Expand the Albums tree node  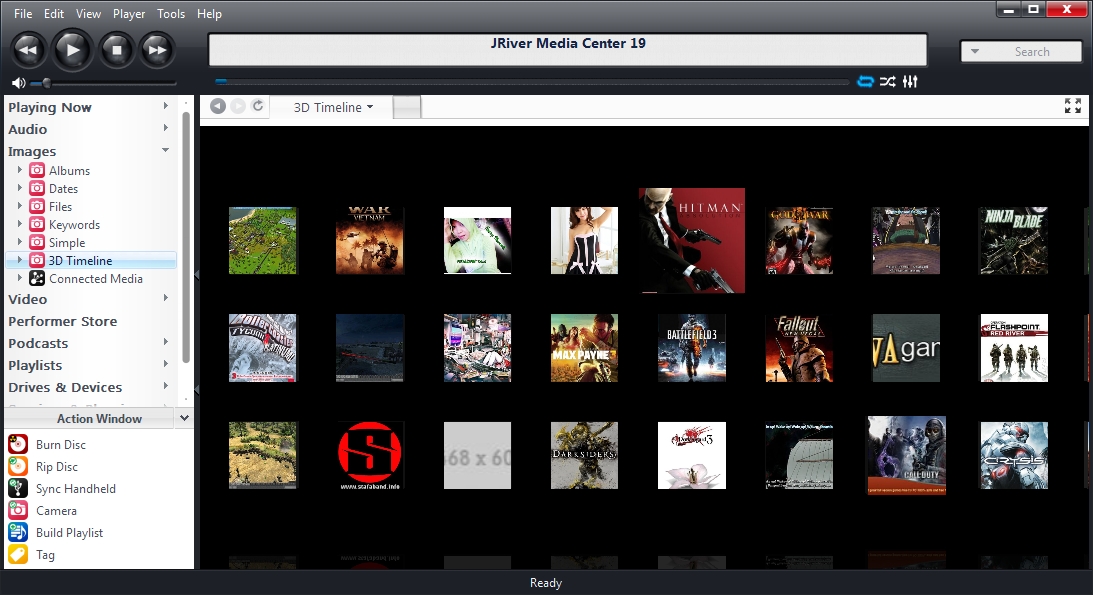tap(20, 169)
